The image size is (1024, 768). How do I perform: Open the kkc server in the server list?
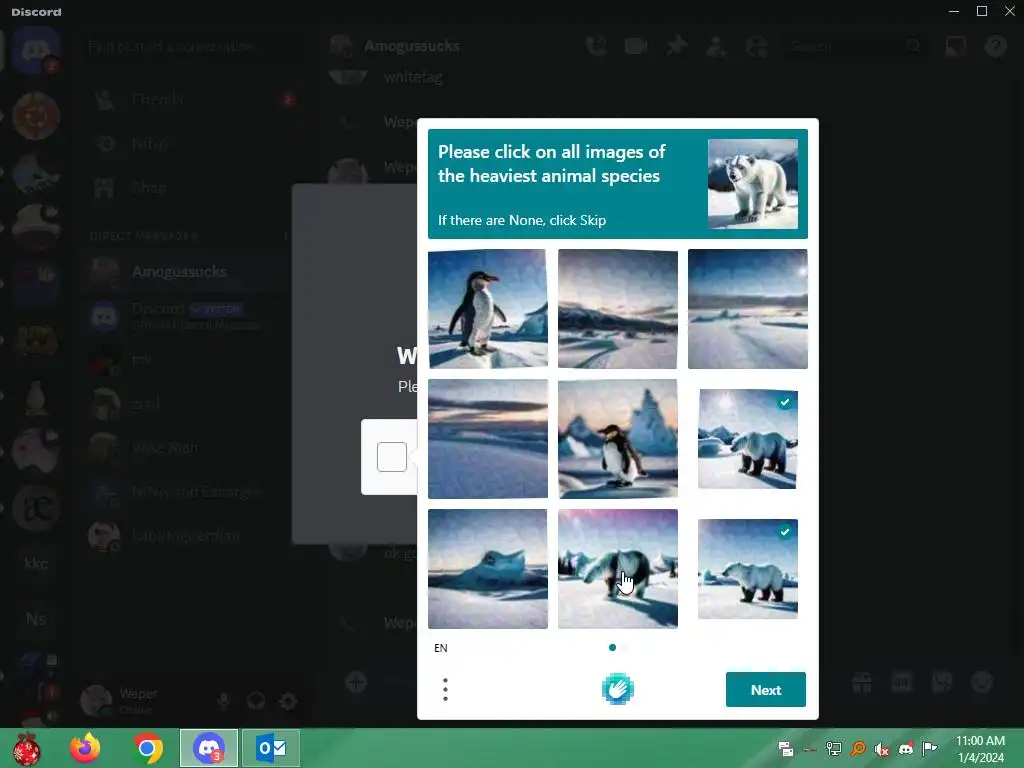(x=36, y=563)
